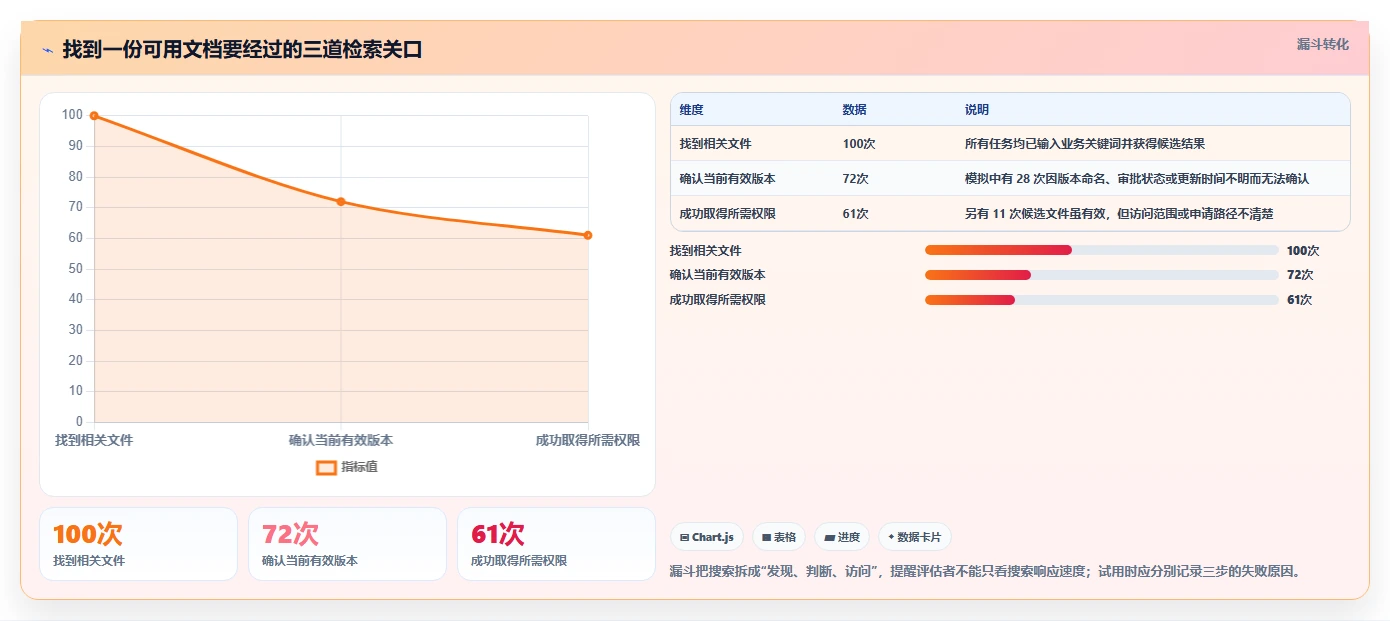Open the 61次 data card
This screenshot has height=621, width=1390.
point(556,544)
